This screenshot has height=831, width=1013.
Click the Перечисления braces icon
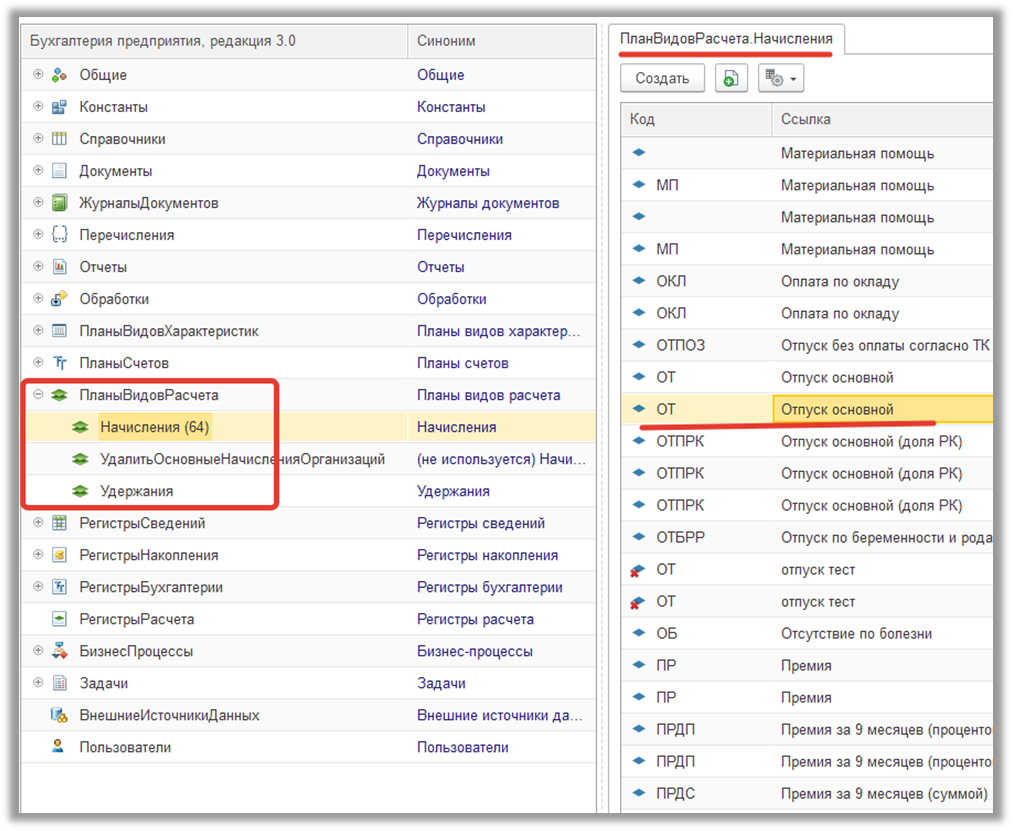59,235
